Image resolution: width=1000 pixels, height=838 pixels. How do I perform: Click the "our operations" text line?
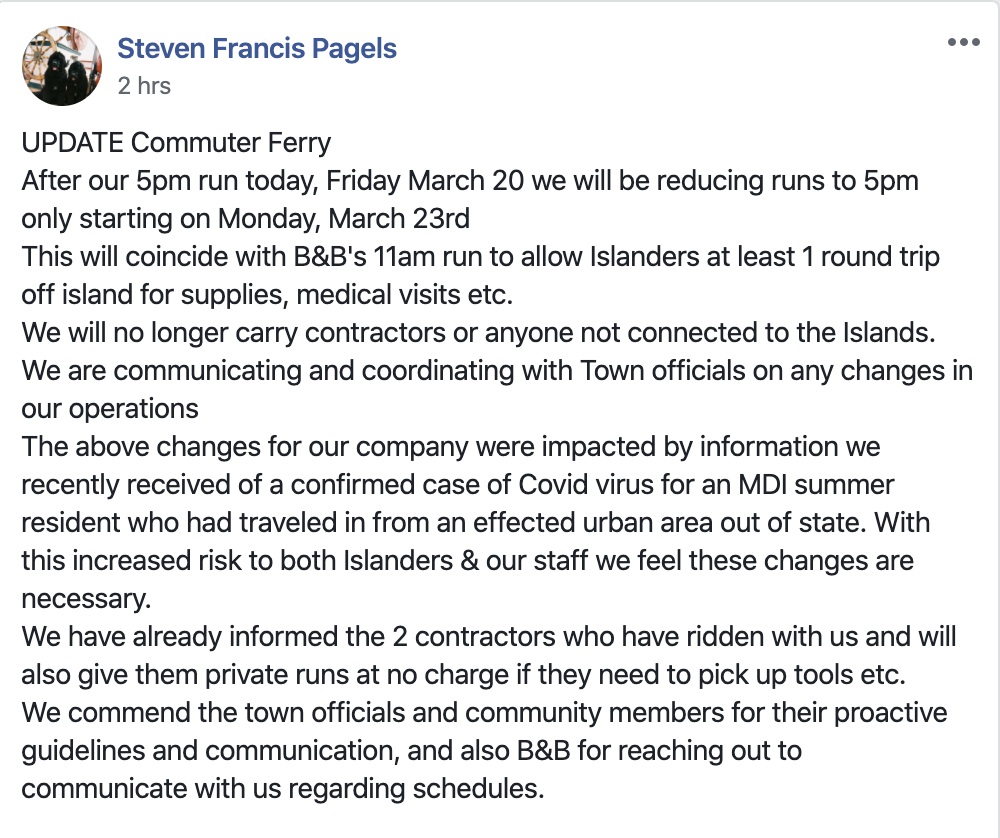coord(110,409)
